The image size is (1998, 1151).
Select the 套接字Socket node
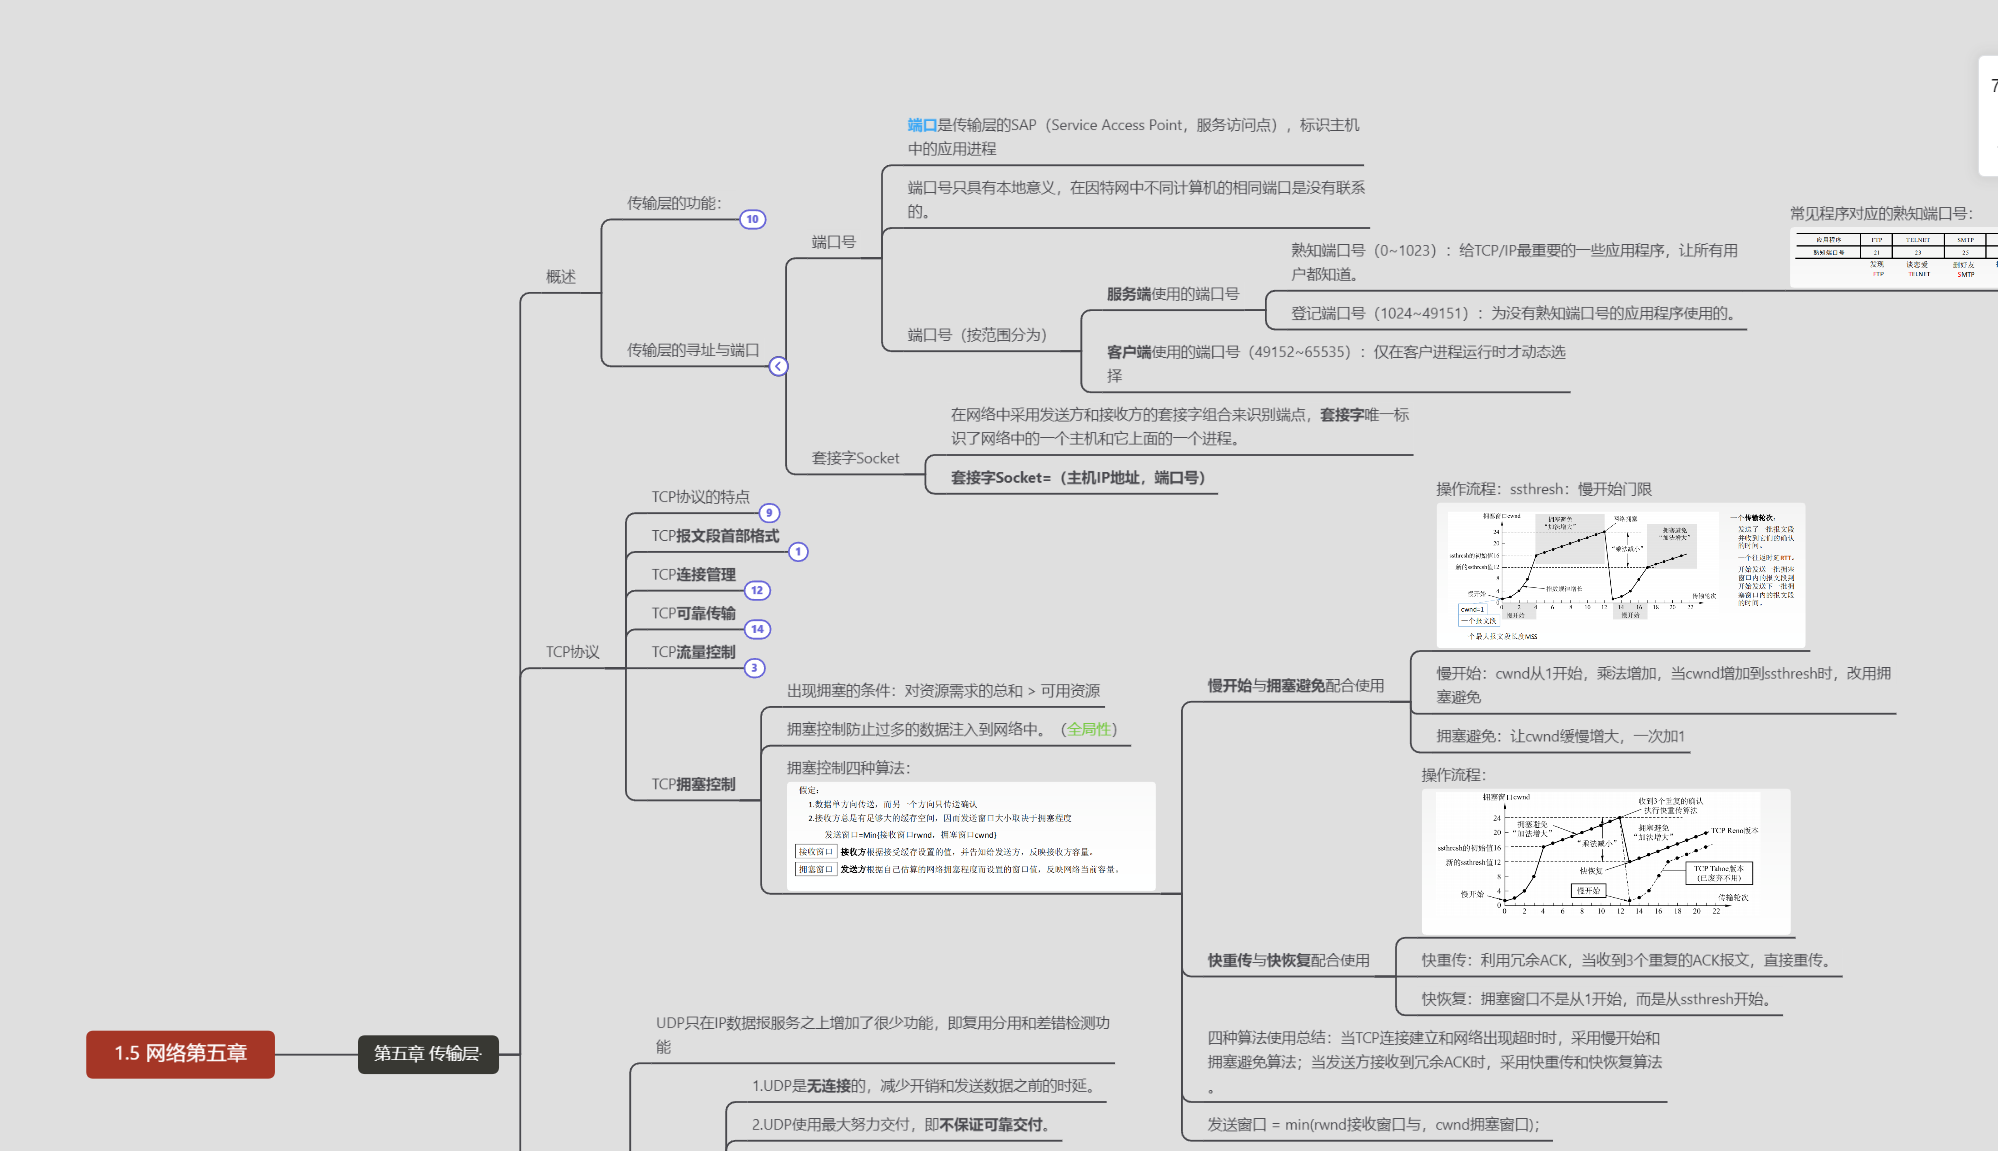click(x=855, y=458)
